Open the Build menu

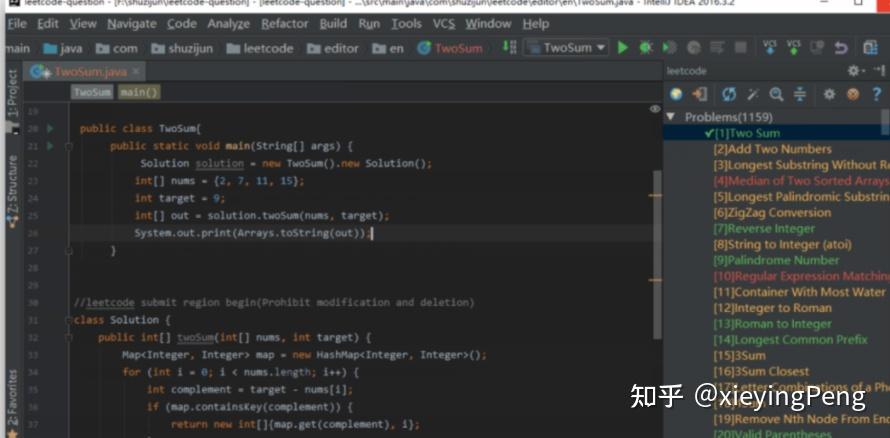tap(333, 24)
